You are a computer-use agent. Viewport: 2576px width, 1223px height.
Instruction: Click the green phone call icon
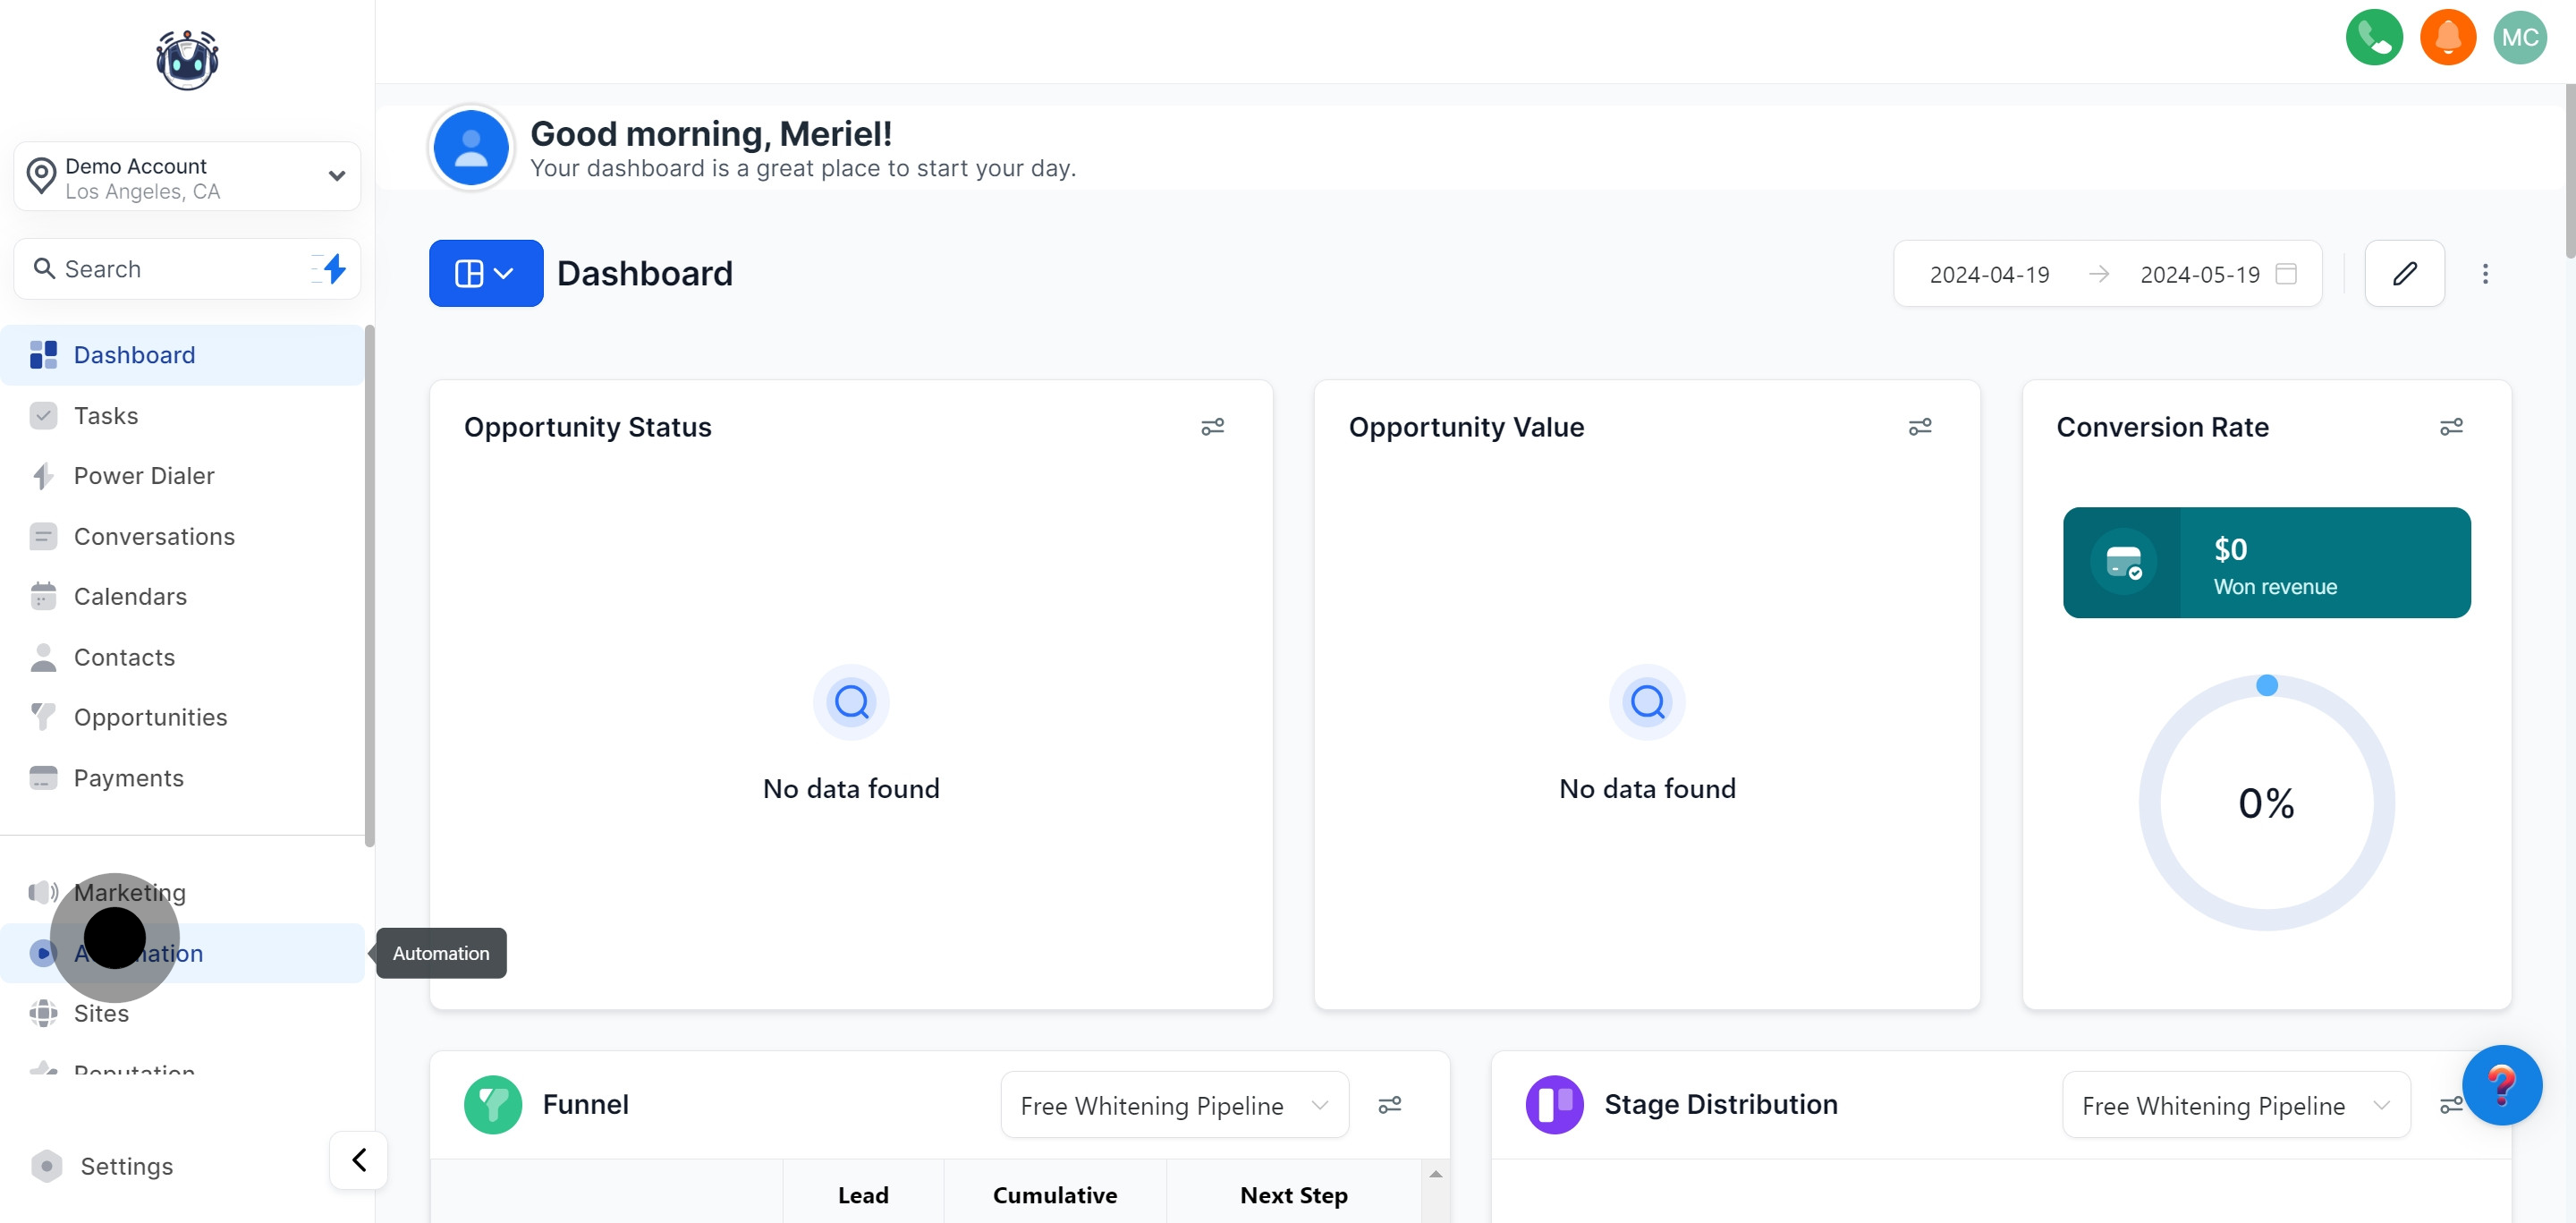(x=2373, y=38)
